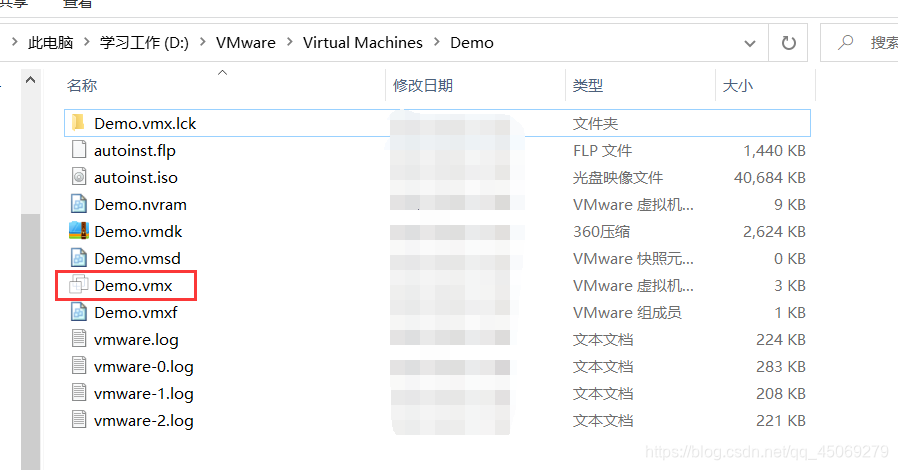
Task: Click the search magnifier icon
Action: pos(845,42)
